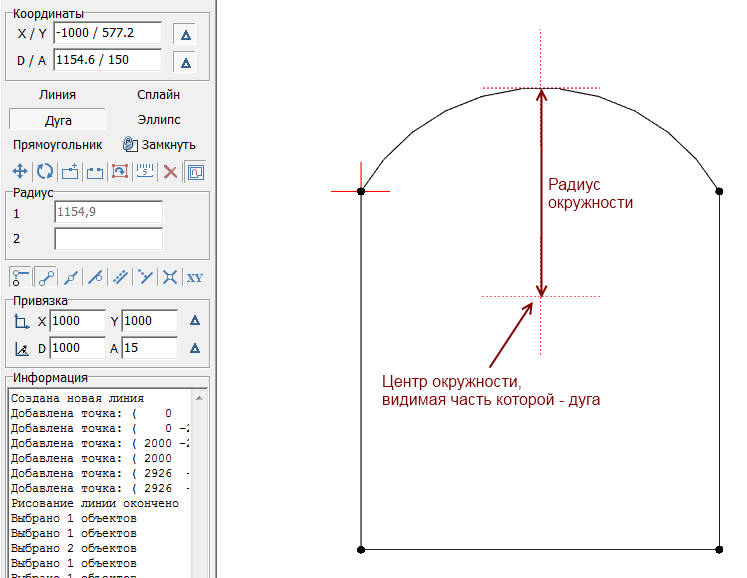Viewport: 747px width, 578px height.
Task: Click the triangle button beside X / Y field
Action: 185,35
